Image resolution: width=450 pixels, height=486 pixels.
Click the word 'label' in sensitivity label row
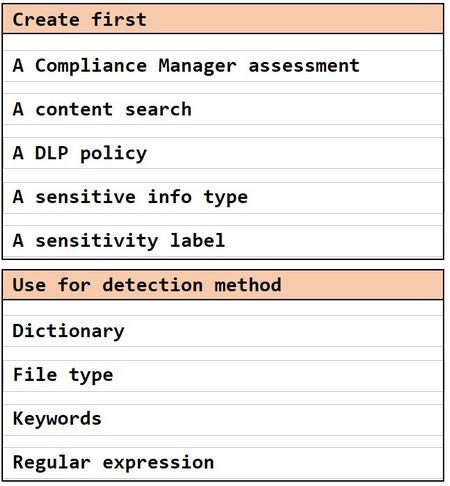pos(197,241)
